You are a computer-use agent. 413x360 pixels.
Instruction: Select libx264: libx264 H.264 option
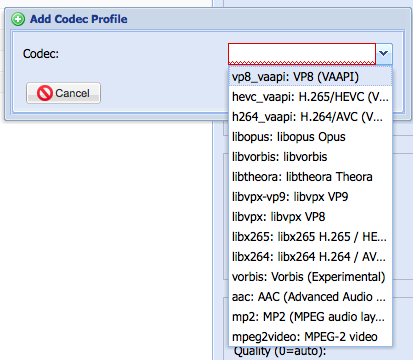click(x=310, y=257)
